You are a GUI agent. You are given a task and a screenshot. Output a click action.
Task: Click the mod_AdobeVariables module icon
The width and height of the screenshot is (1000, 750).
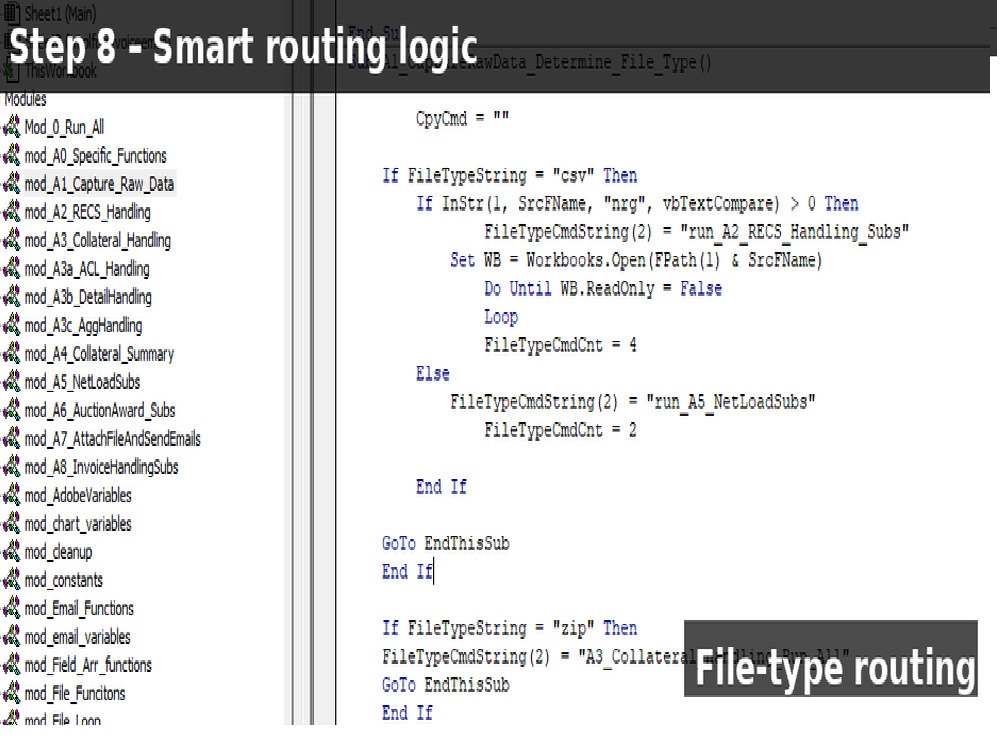tap(11, 496)
